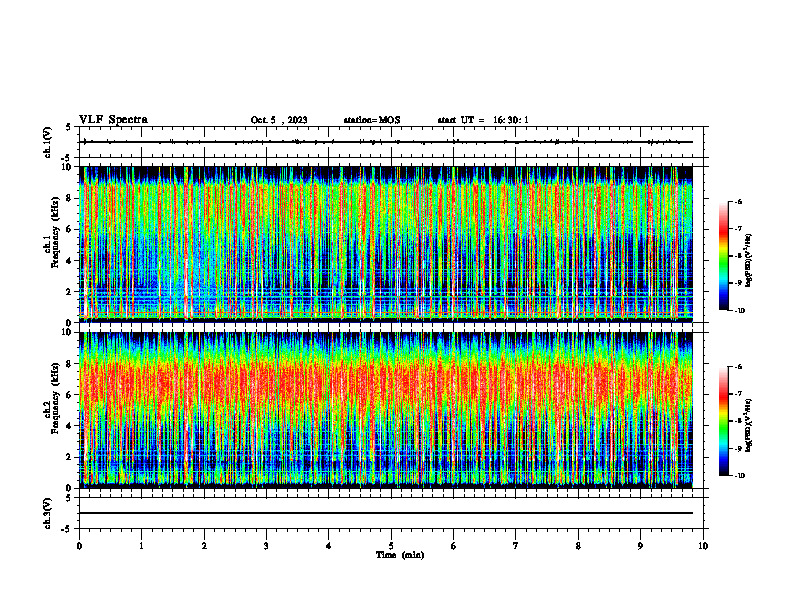Click the "station=MOS" header label
This screenshot has width=792, height=612.
pyautogui.click(x=372, y=120)
